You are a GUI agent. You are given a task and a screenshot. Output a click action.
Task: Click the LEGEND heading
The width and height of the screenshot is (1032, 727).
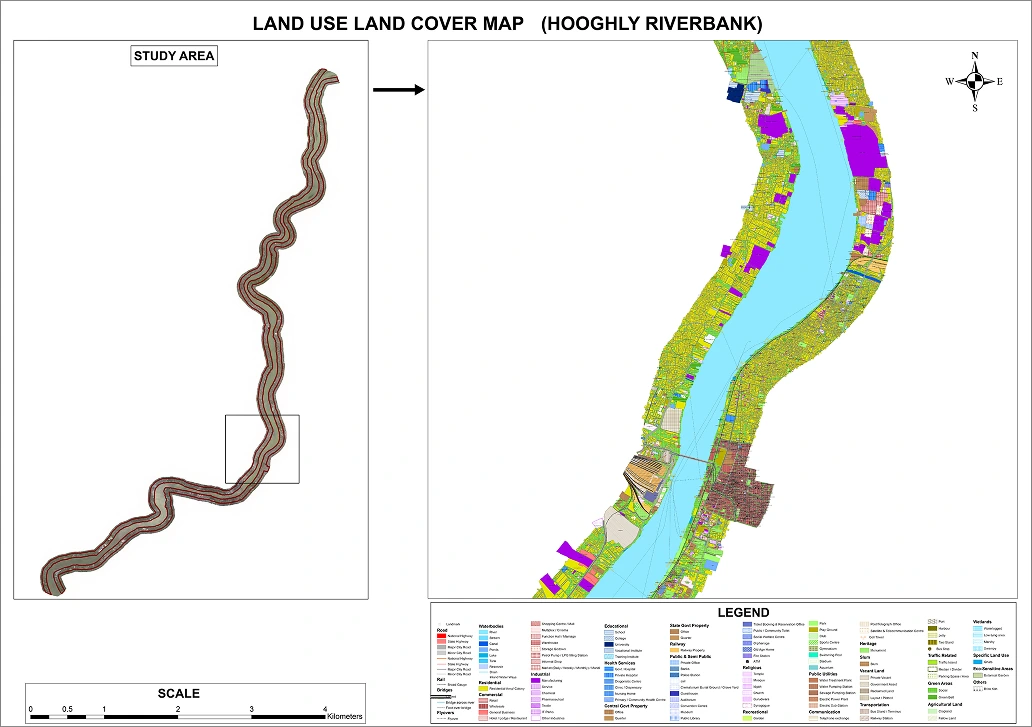743,612
